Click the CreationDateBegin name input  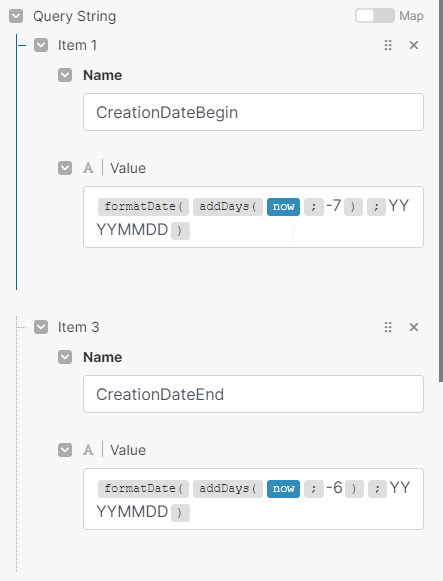(x=253, y=112)
